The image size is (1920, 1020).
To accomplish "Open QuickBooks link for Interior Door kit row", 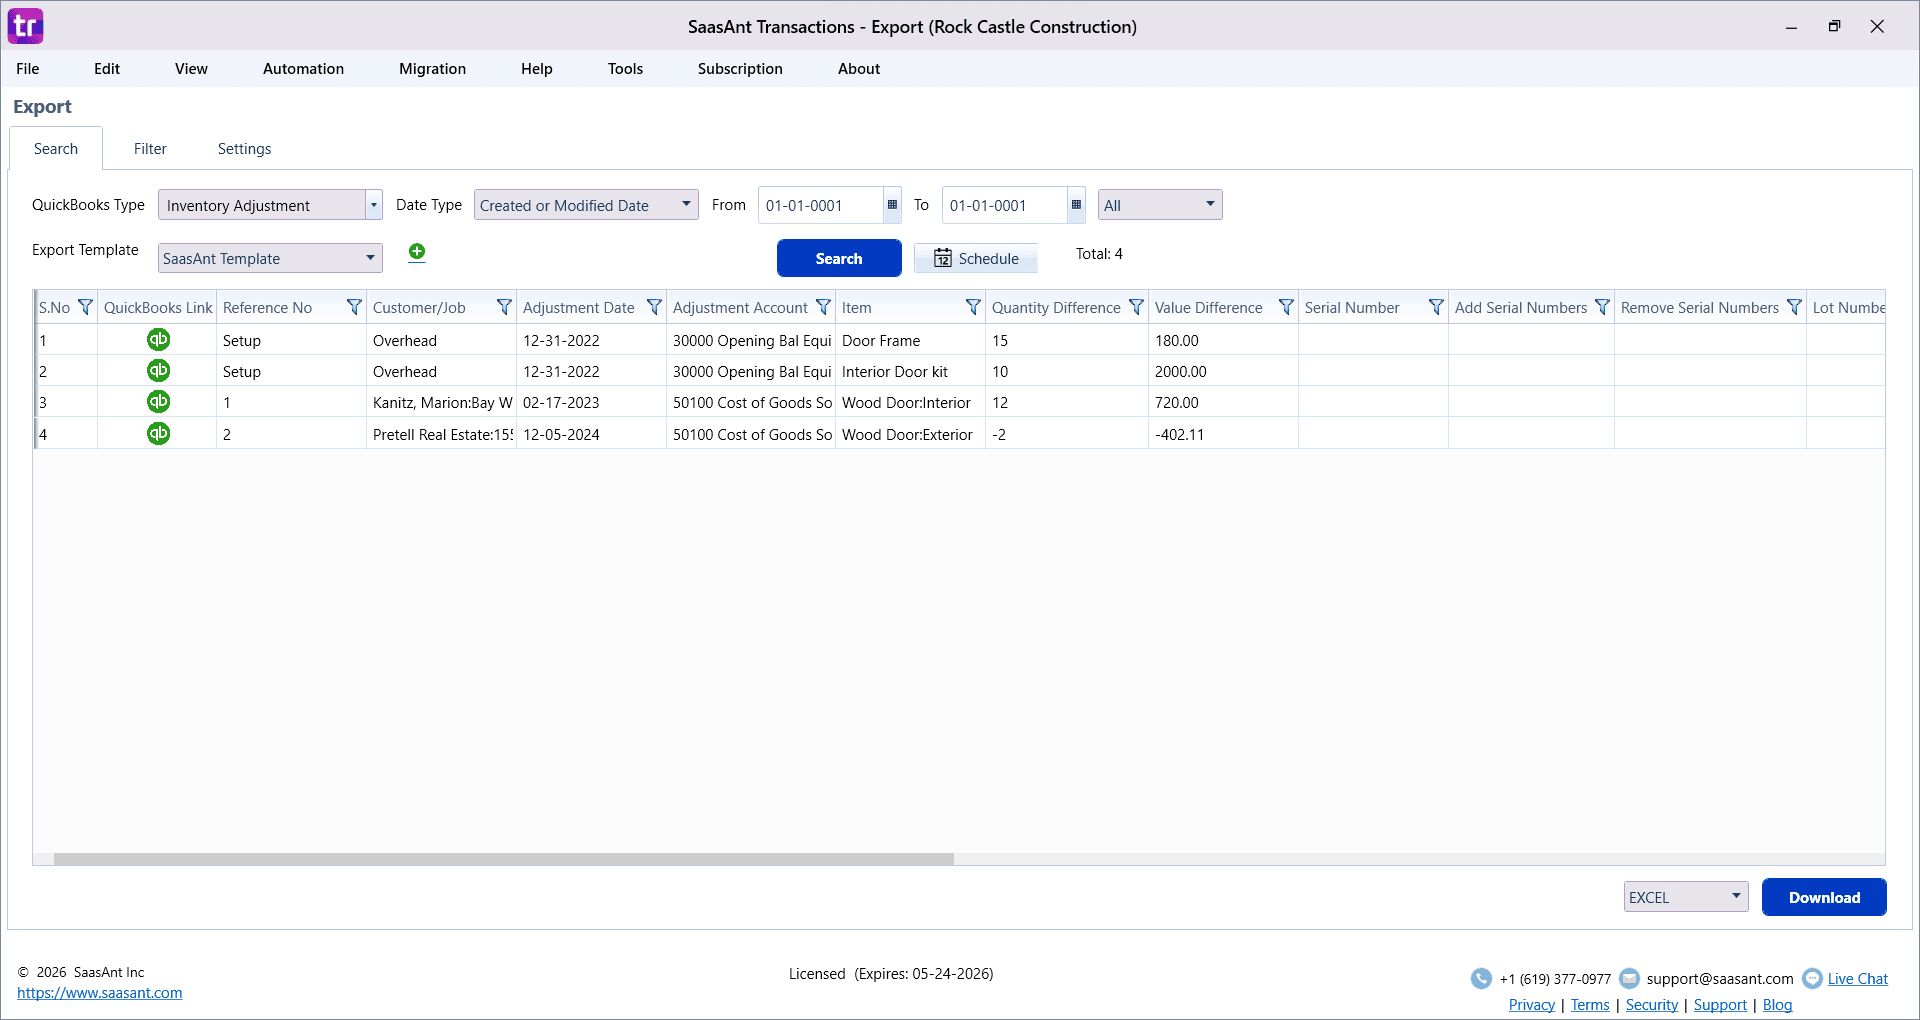I will pyautogui.click(x=158, y=371).
